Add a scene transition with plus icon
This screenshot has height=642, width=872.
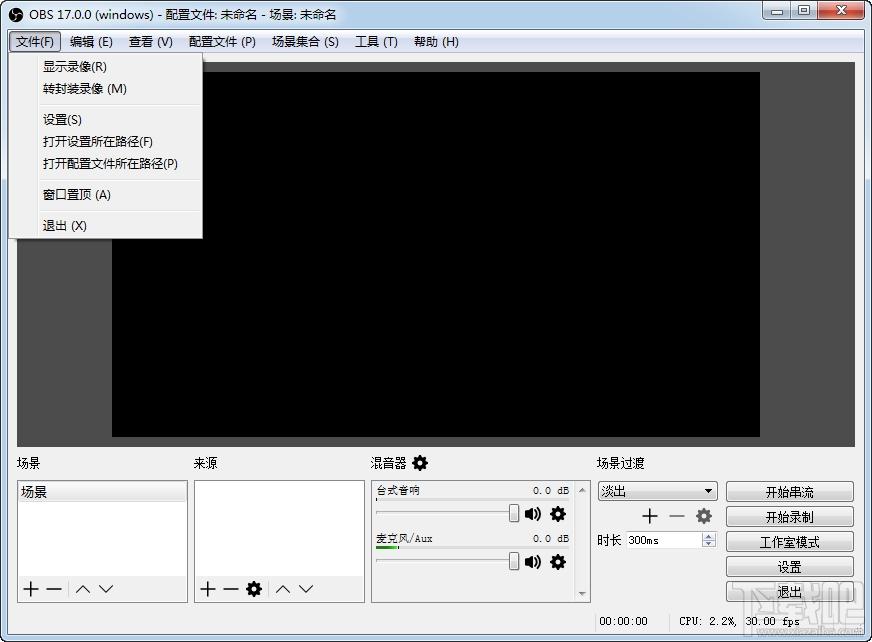(650, 516)
